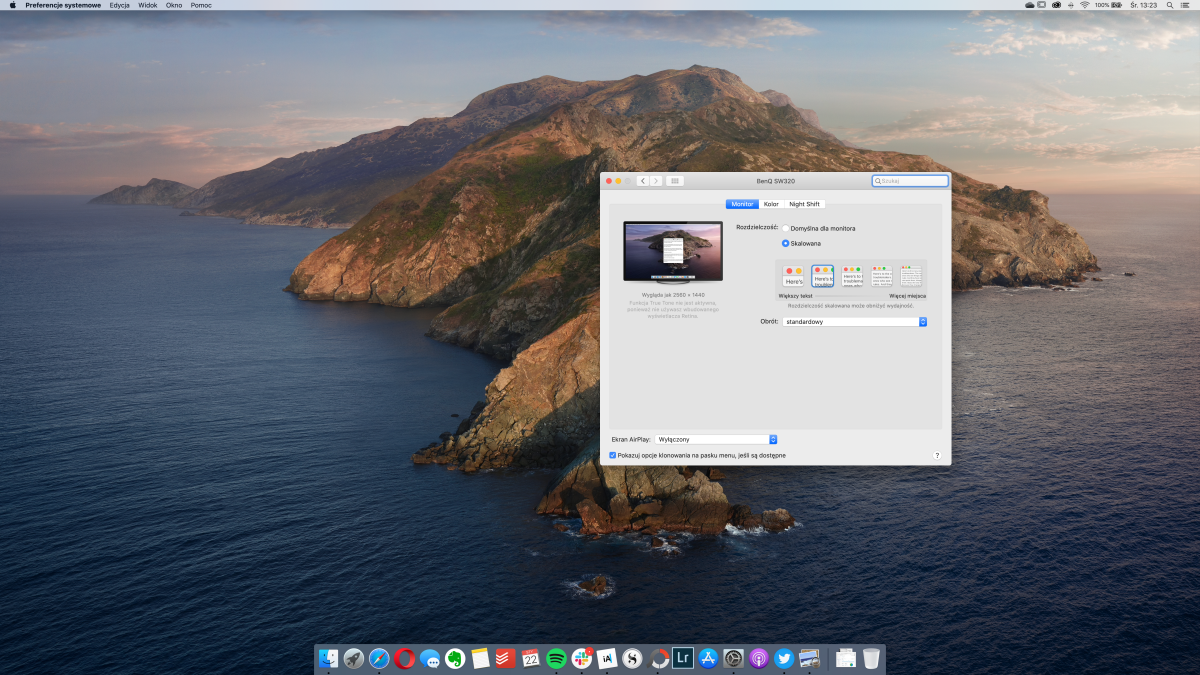Click the Spotlight magnifier in menu bar
The height and width of the screenshot is (675, 1200).
1169,5
